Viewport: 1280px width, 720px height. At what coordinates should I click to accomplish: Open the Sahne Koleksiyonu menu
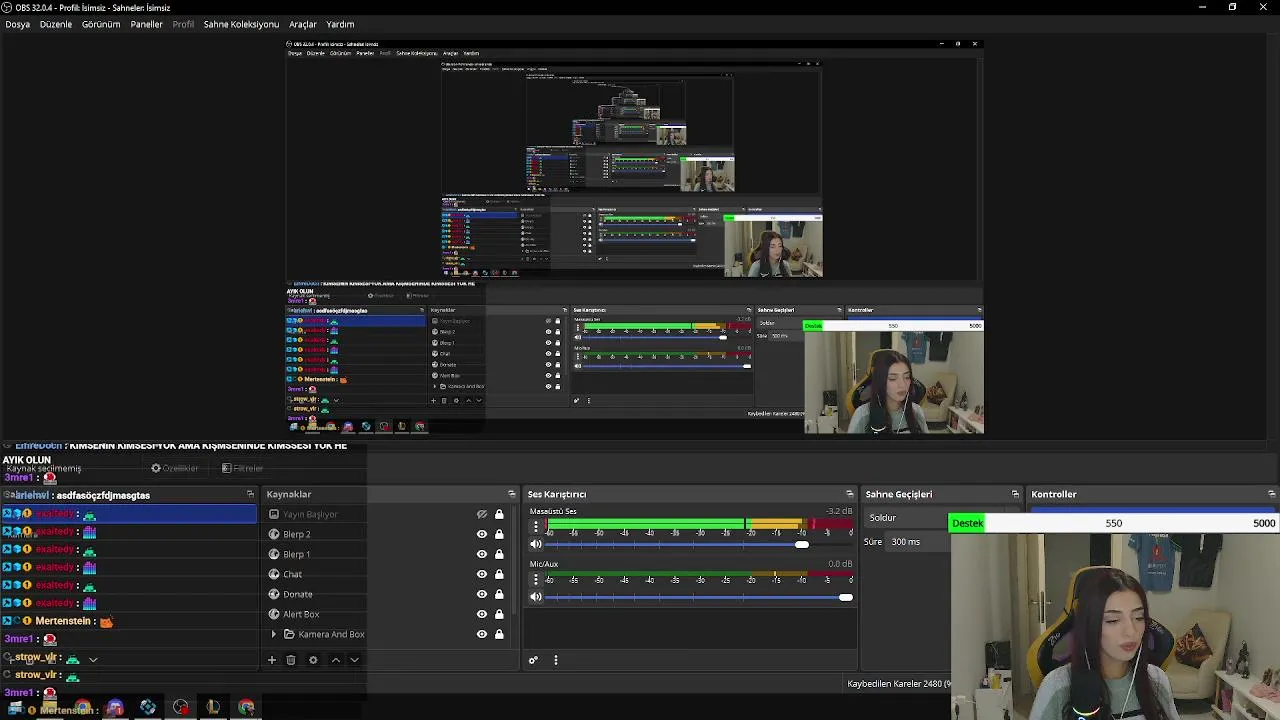coord(241,24)
